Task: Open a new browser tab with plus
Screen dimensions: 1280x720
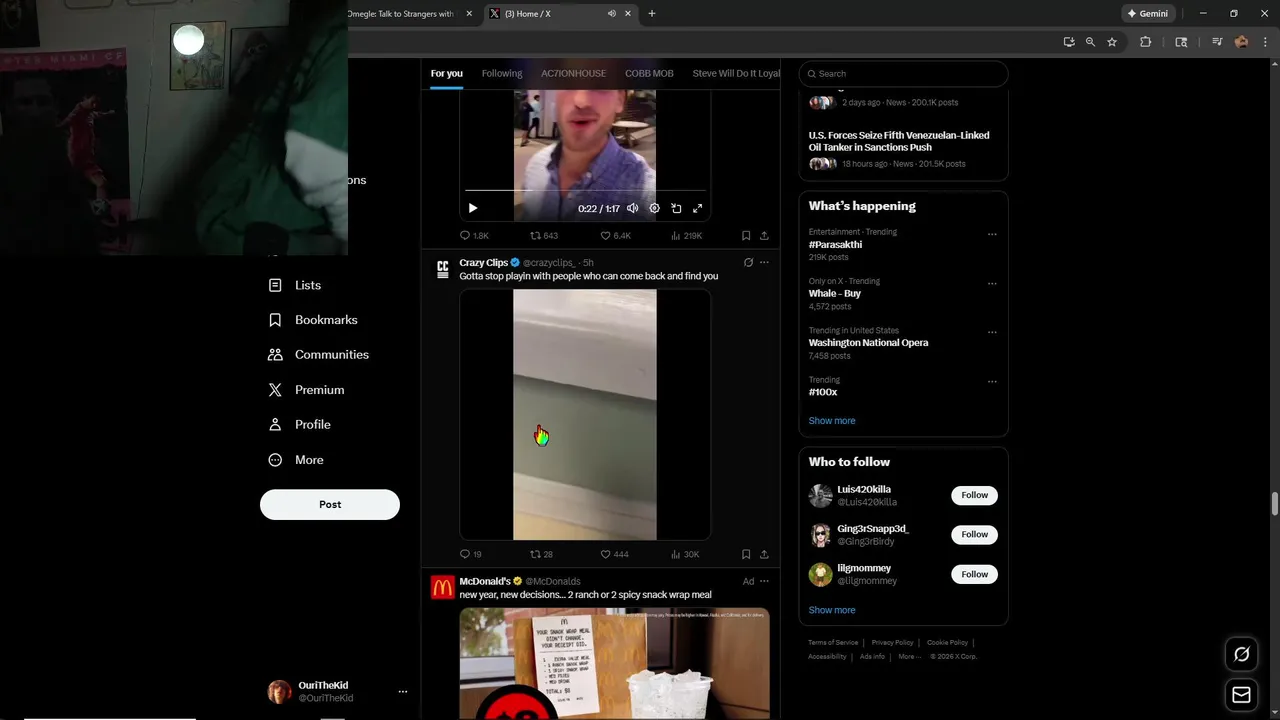Action: (652, 14)
